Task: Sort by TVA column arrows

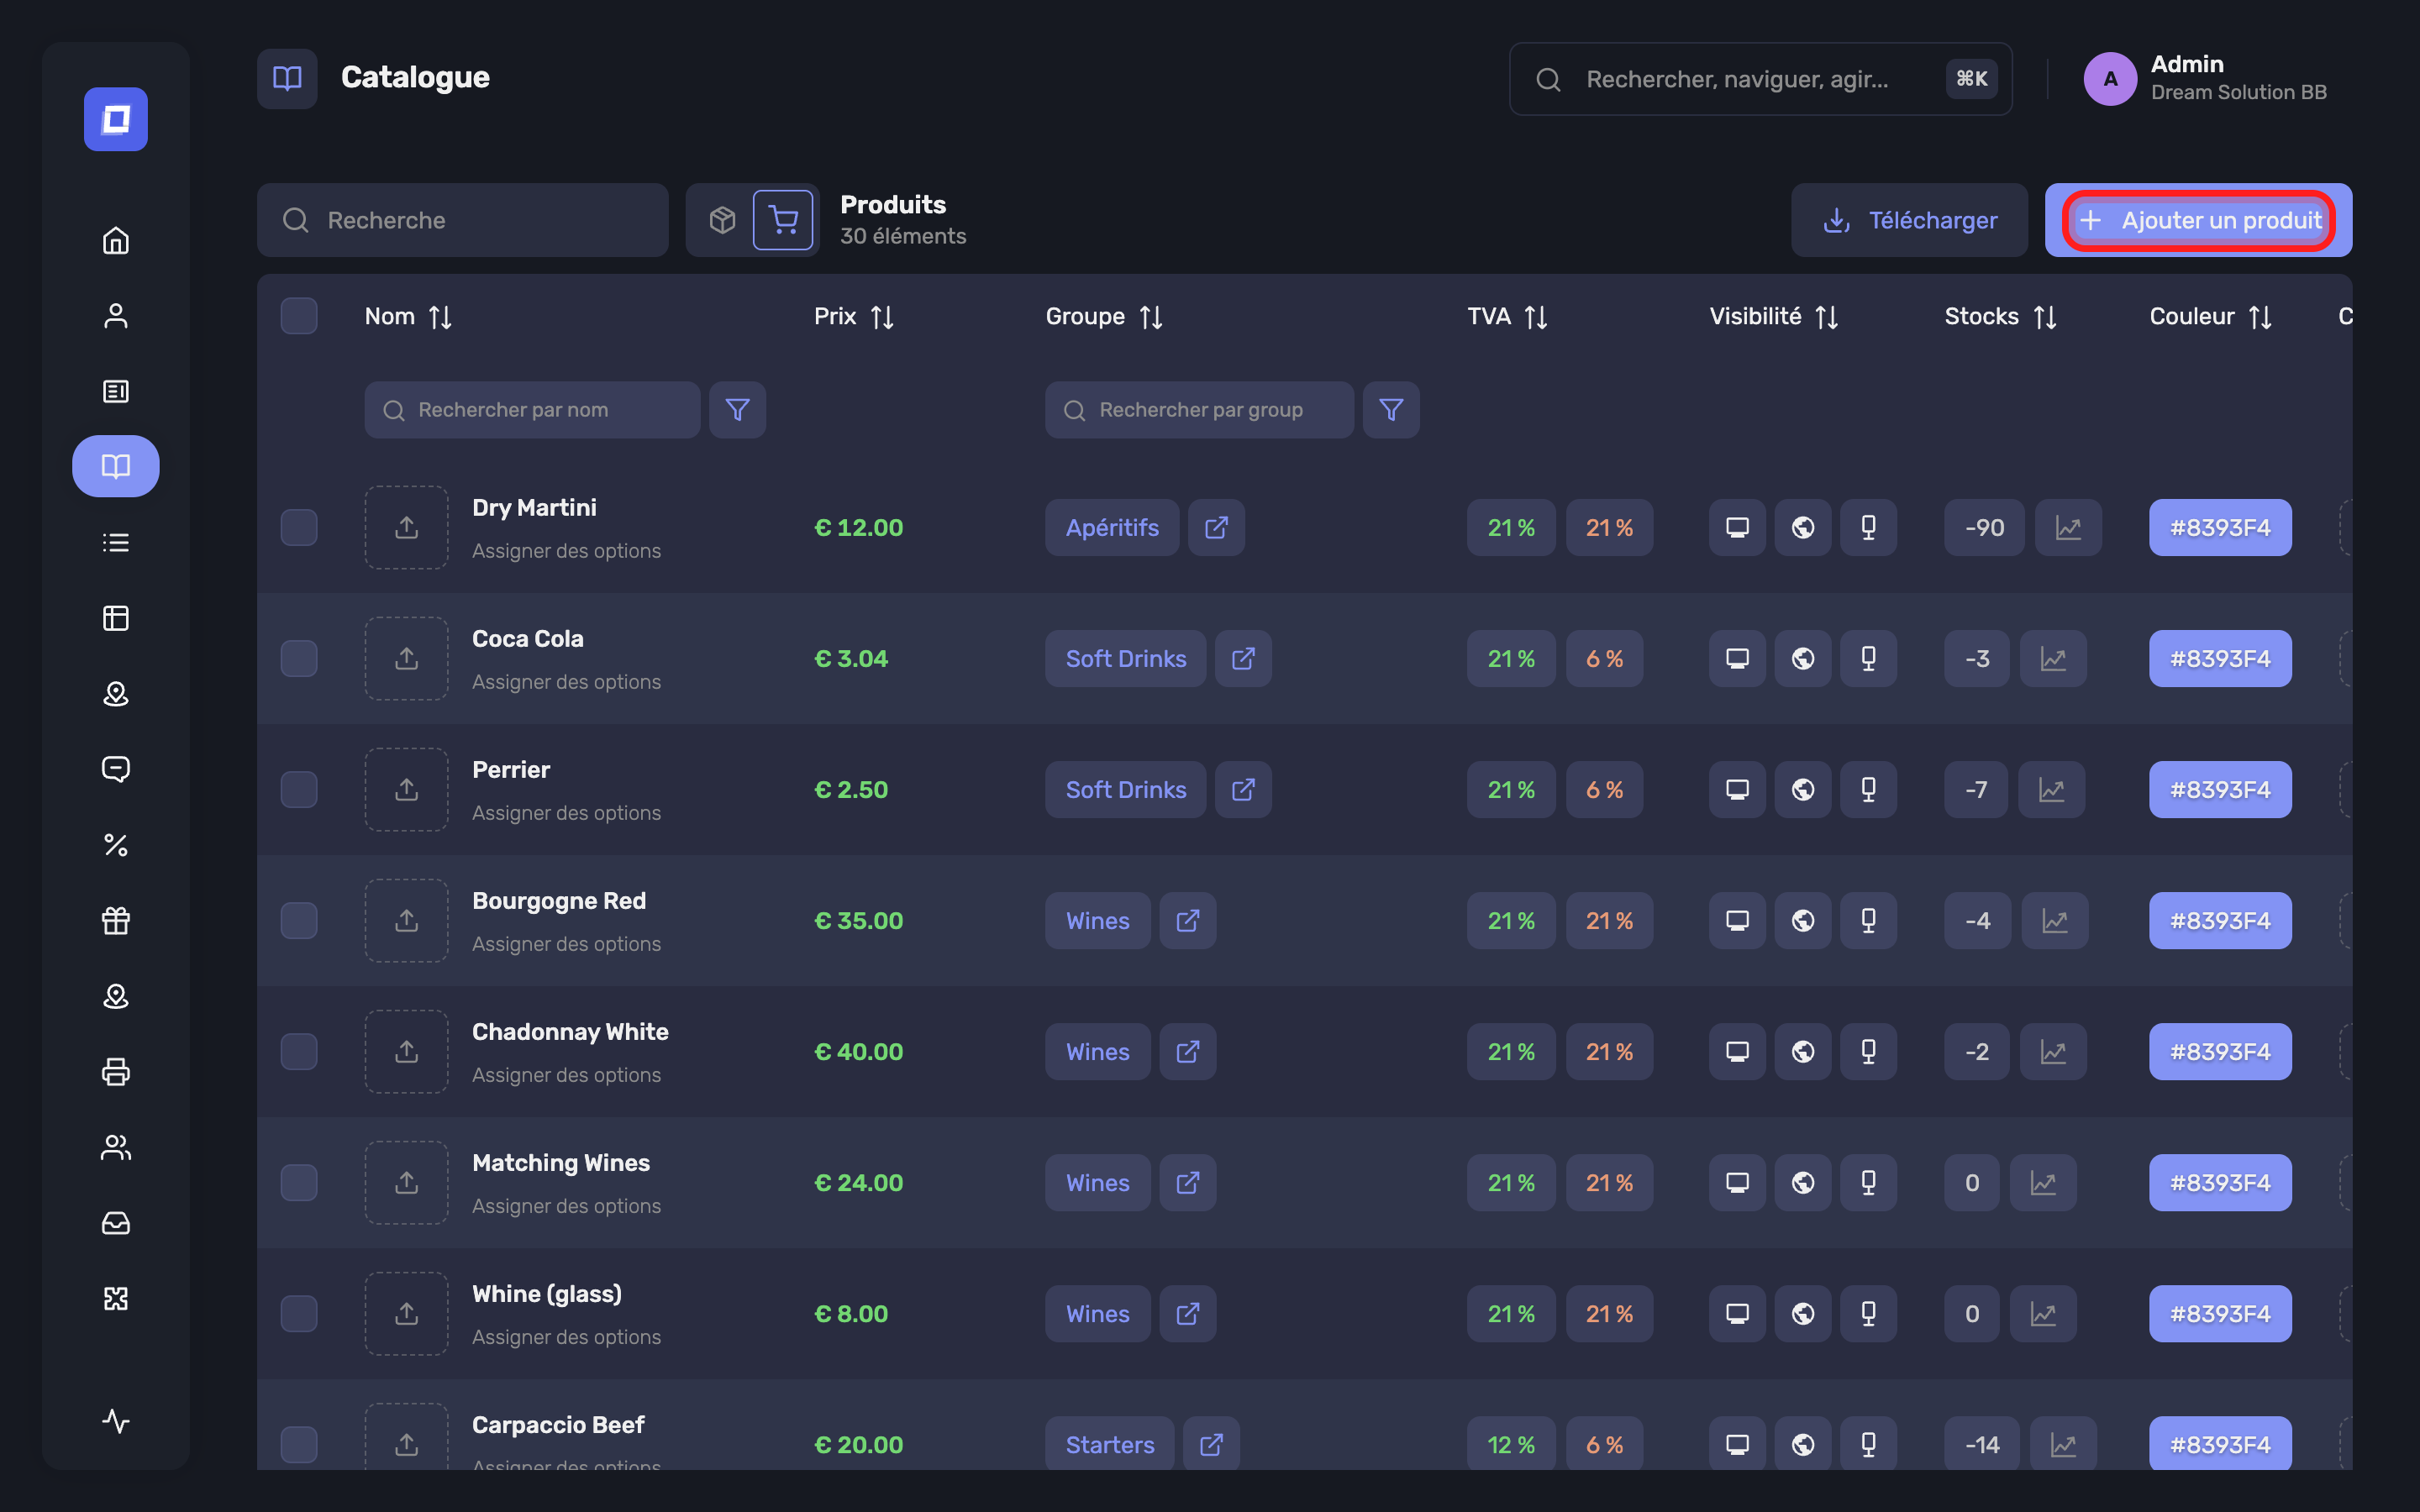Action: 1536,317
